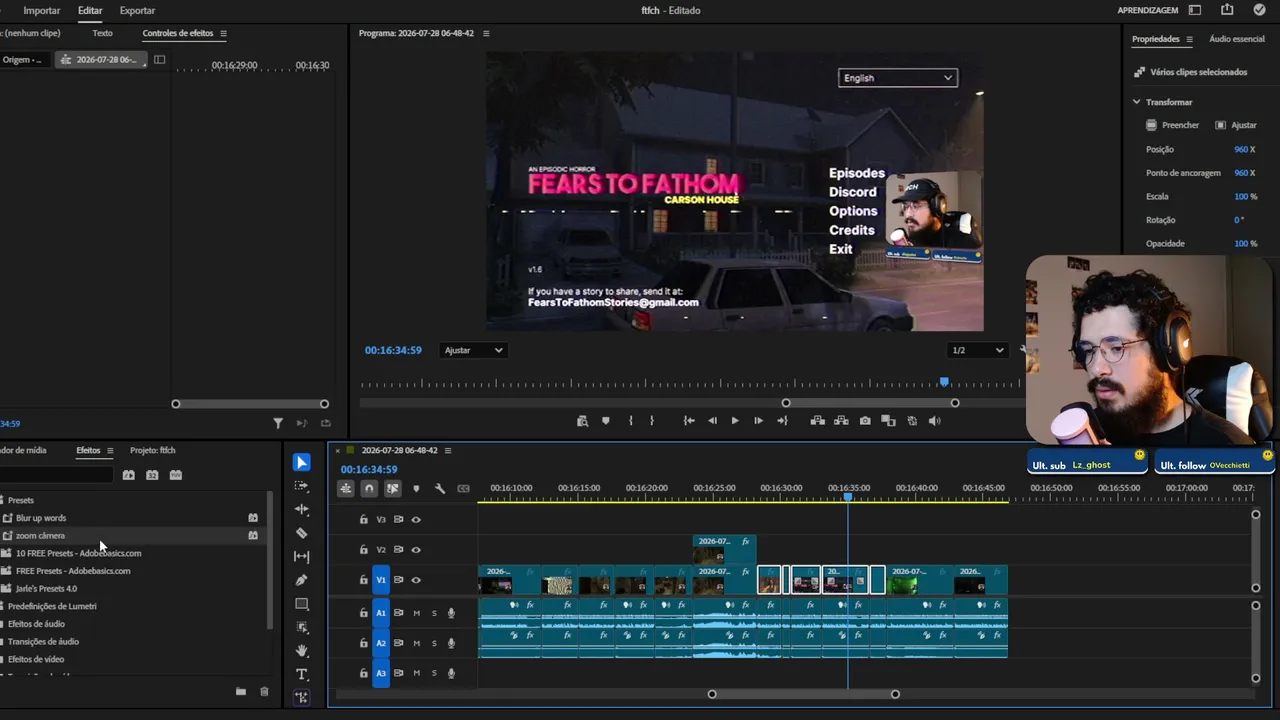1280x720 pixels.
Task: Click the Export Frame camera icon
Action: click(865, 421)
